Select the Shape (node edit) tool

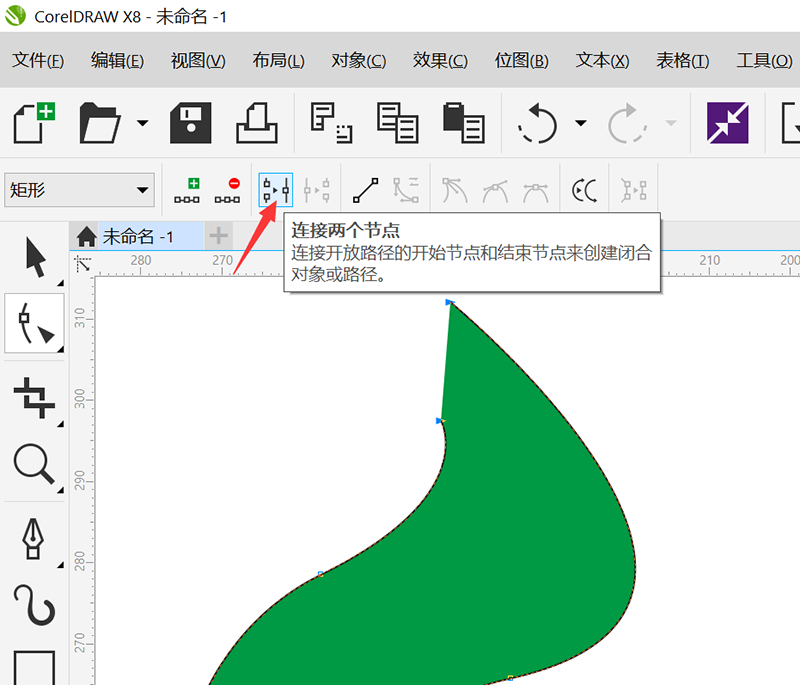coord(35,323)
